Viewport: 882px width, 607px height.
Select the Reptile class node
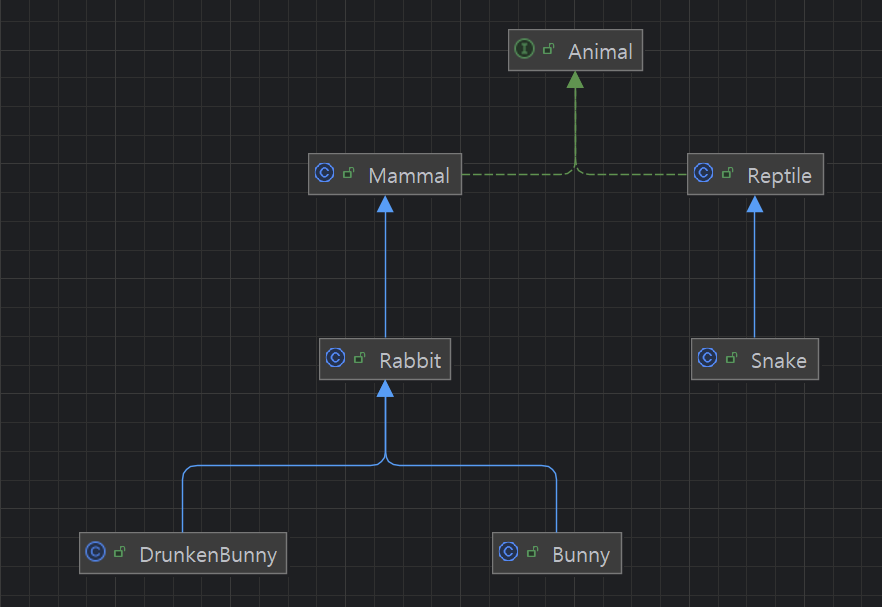coord(755,174)
